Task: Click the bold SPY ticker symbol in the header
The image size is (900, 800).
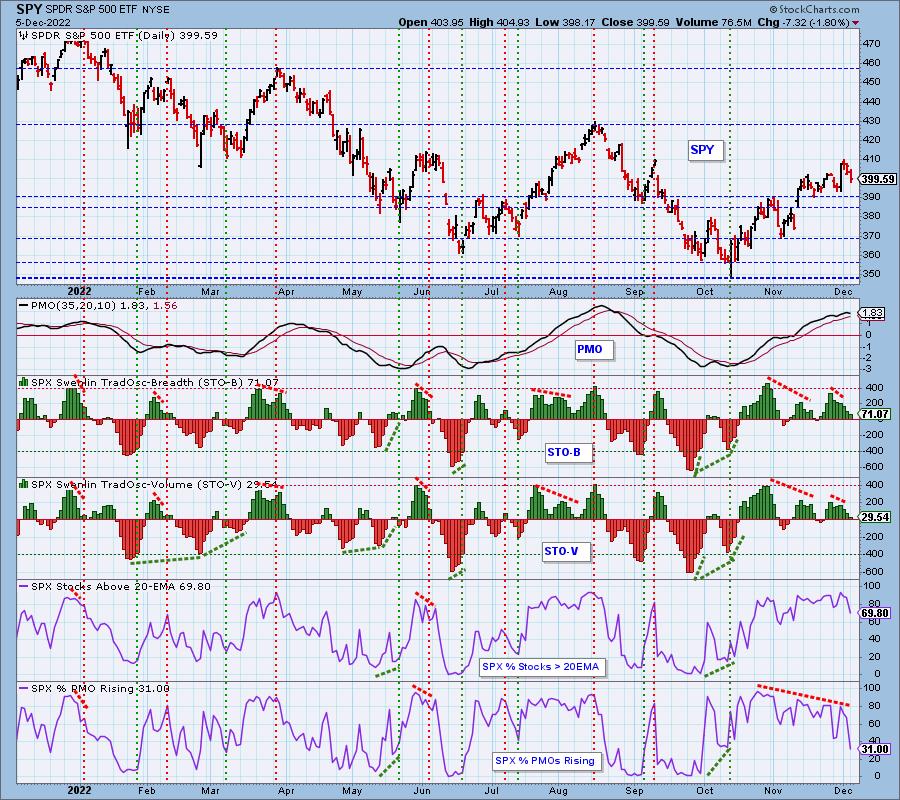Action: (x=29, y=10)
